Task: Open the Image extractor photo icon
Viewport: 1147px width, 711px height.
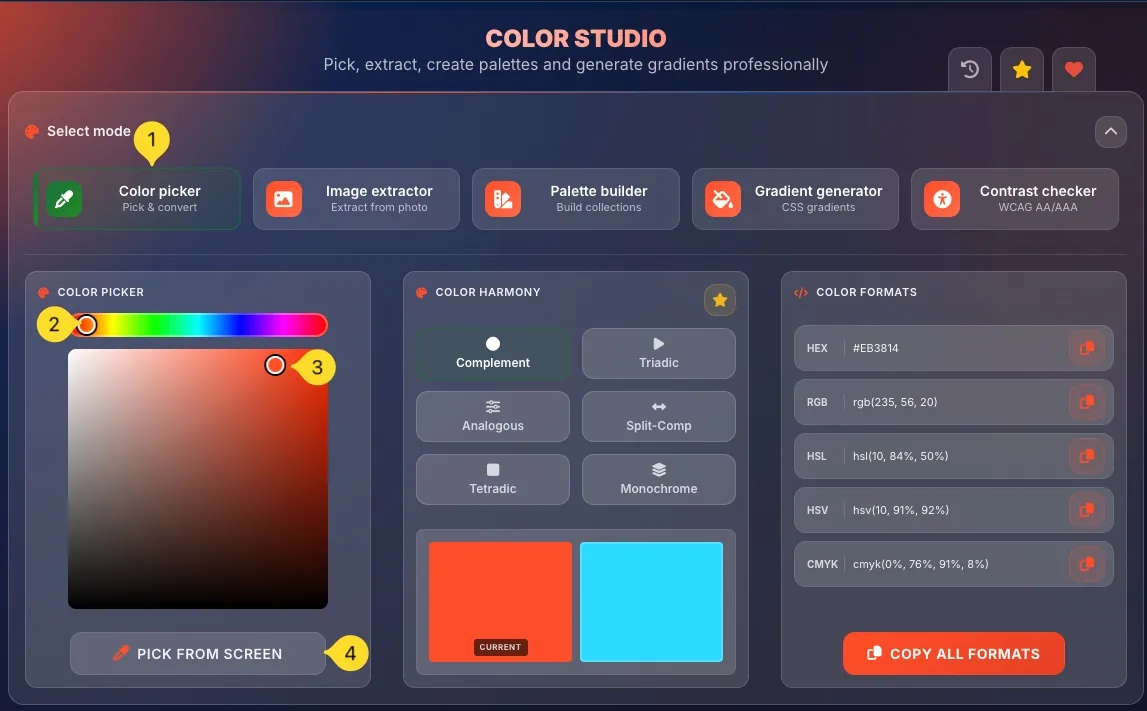Action: pyautogui.click(x=283, y=199)
